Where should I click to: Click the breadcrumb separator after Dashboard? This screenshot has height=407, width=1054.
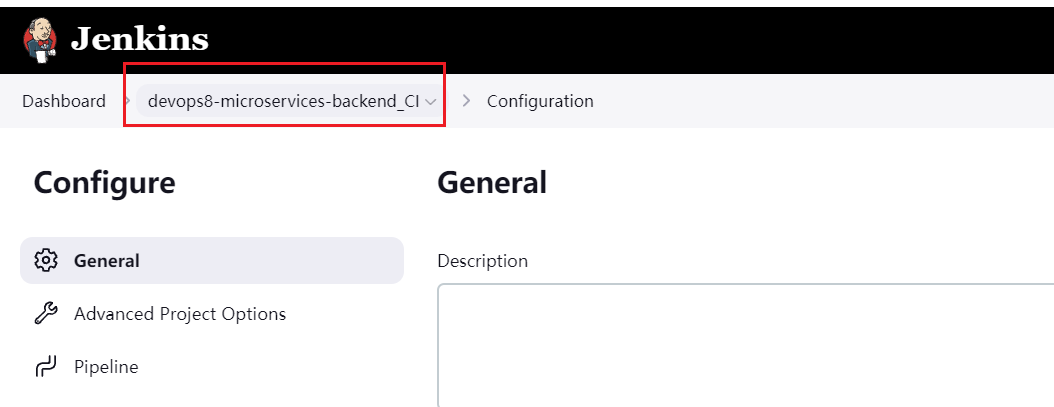tap(127, 102)
